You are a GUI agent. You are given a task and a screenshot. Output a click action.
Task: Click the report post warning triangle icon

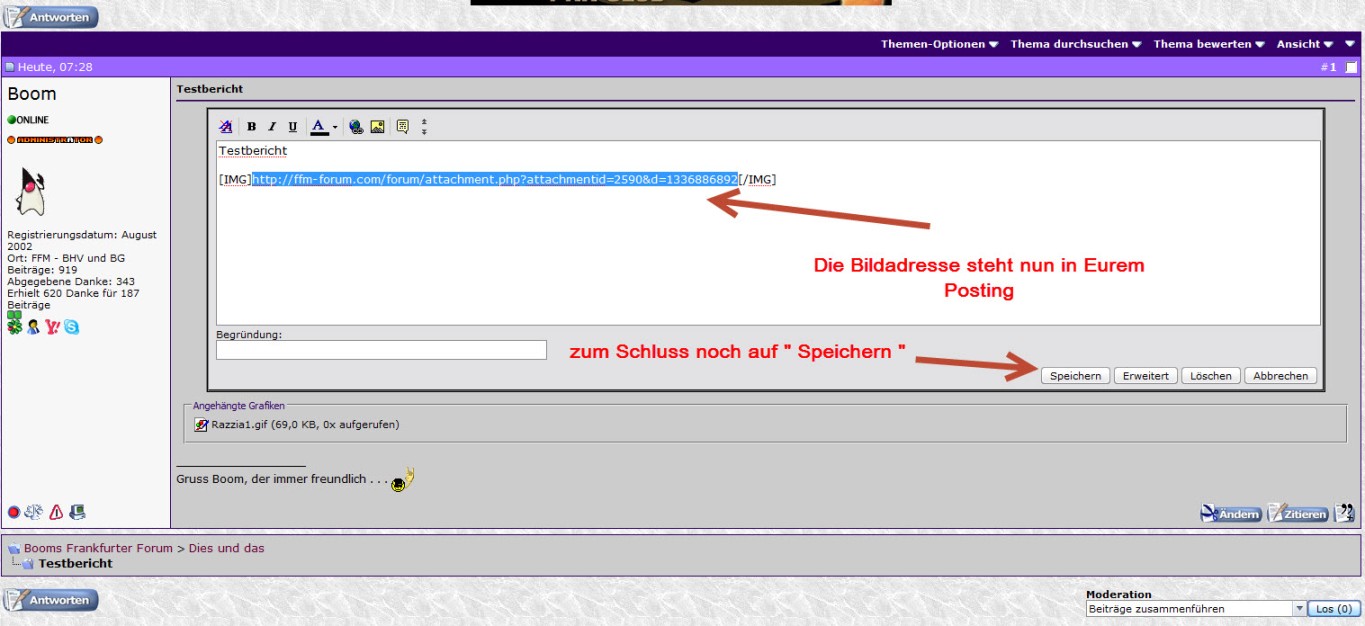pos(56,512)
